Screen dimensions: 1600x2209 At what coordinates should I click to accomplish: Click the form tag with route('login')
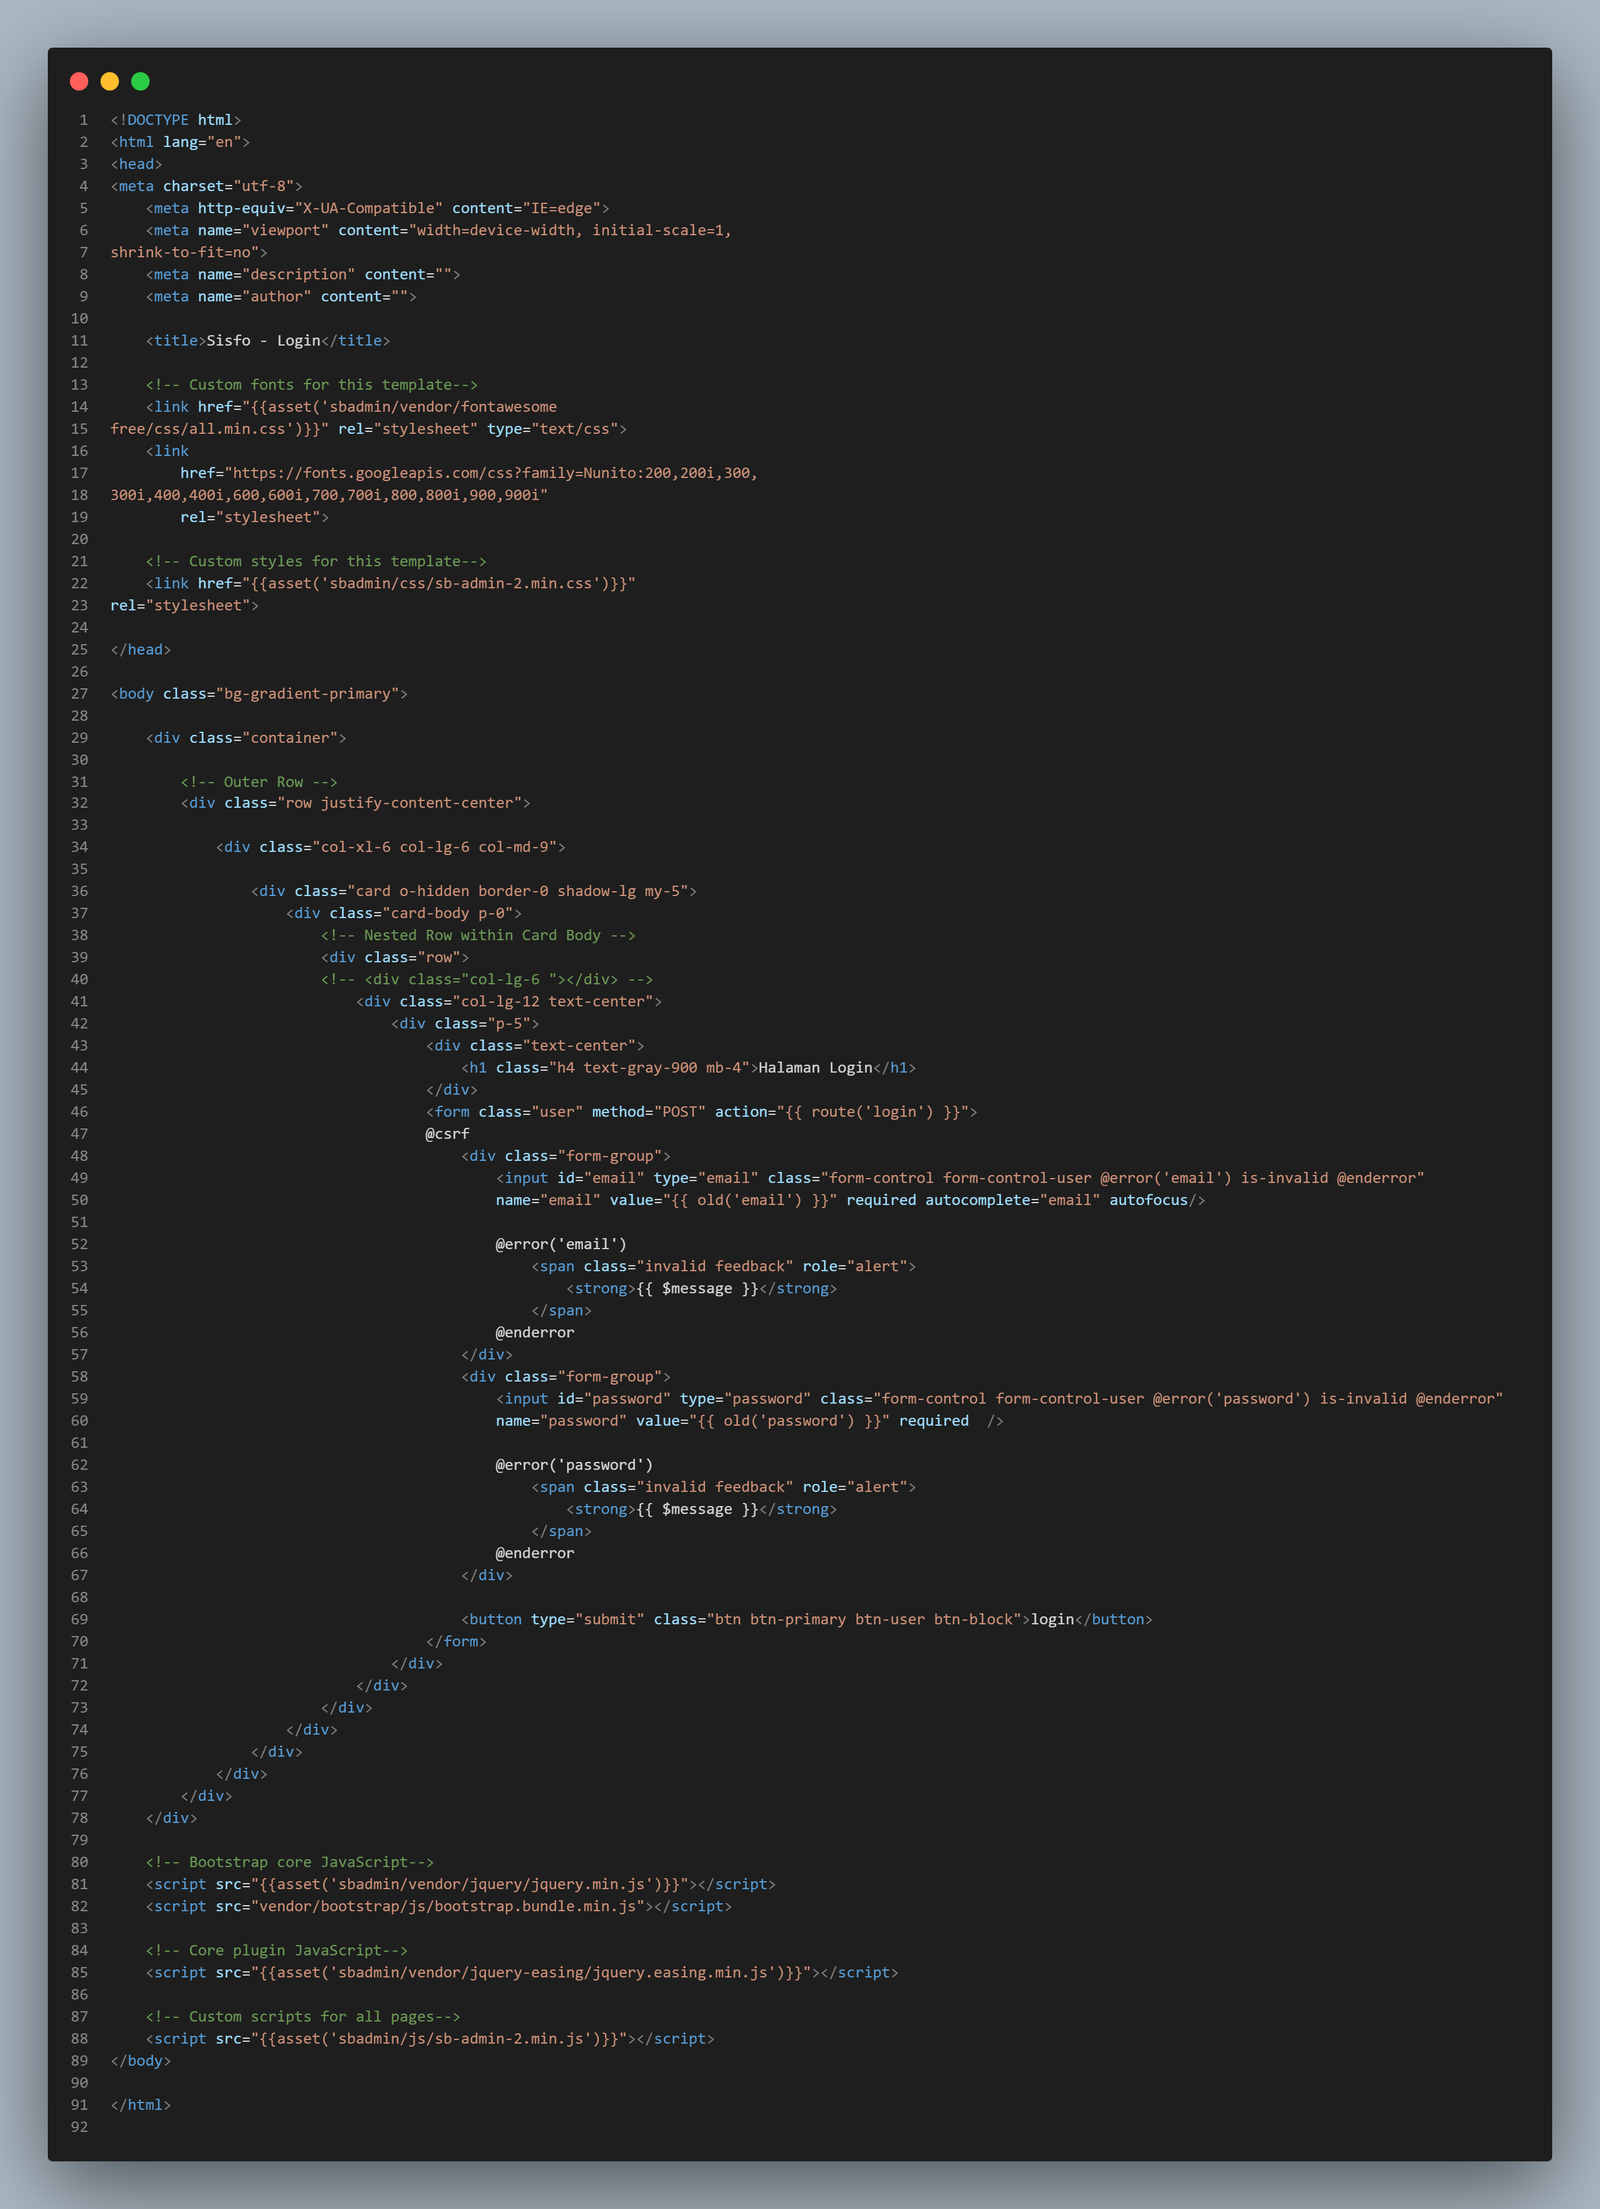pos(702,1111)
